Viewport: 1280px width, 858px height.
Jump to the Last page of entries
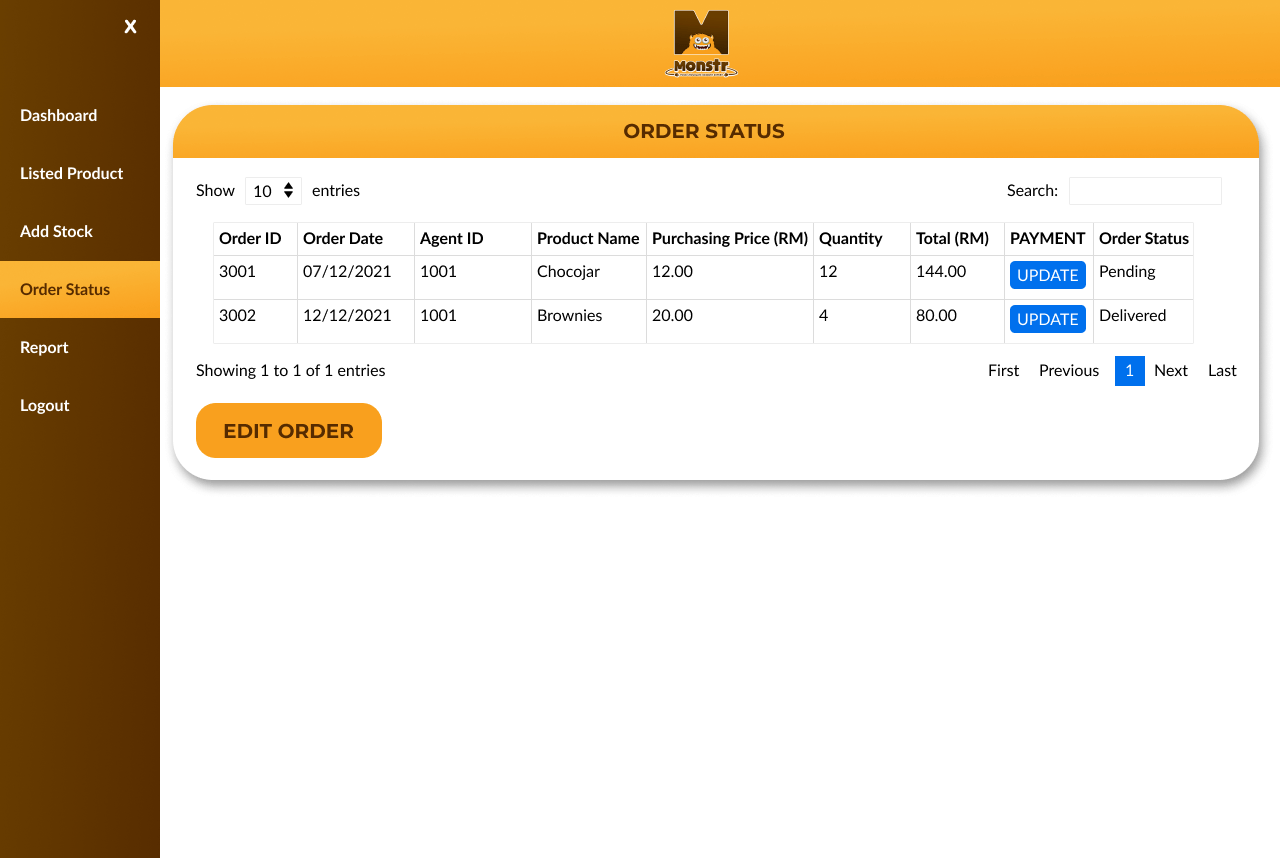pos(1221,370)
